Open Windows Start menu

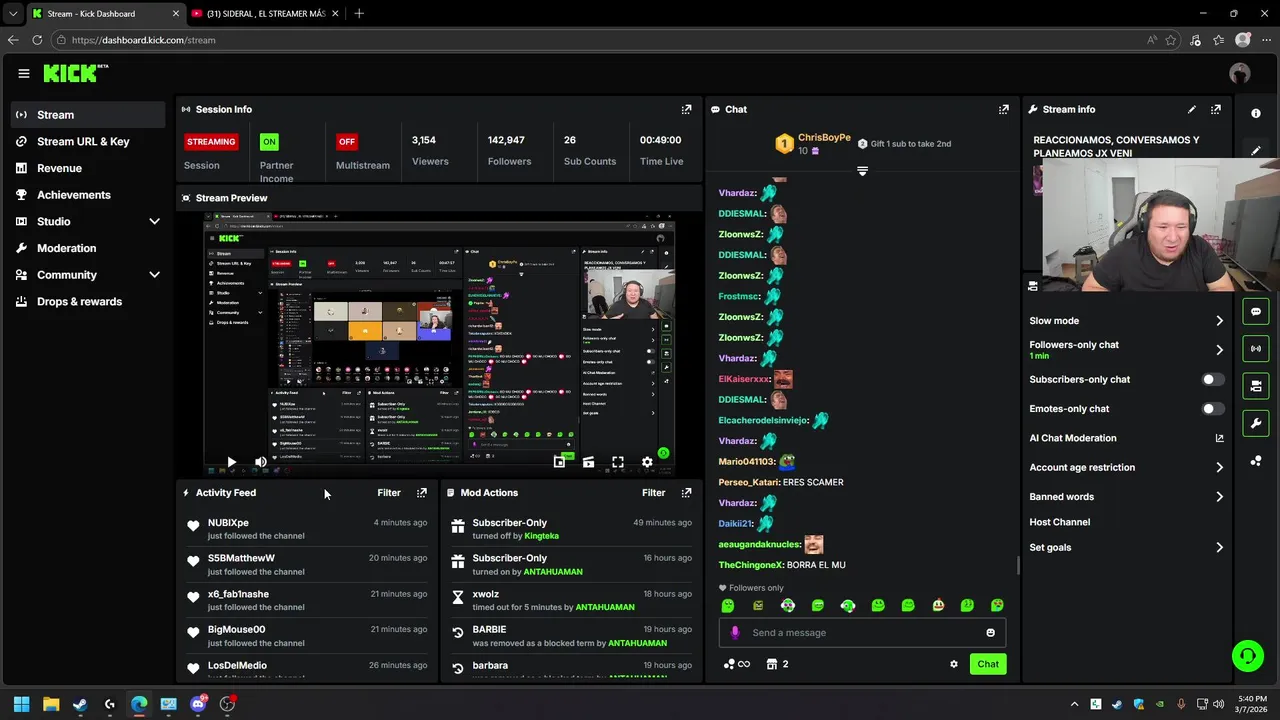pyautogui.click(x=21, y=704)
